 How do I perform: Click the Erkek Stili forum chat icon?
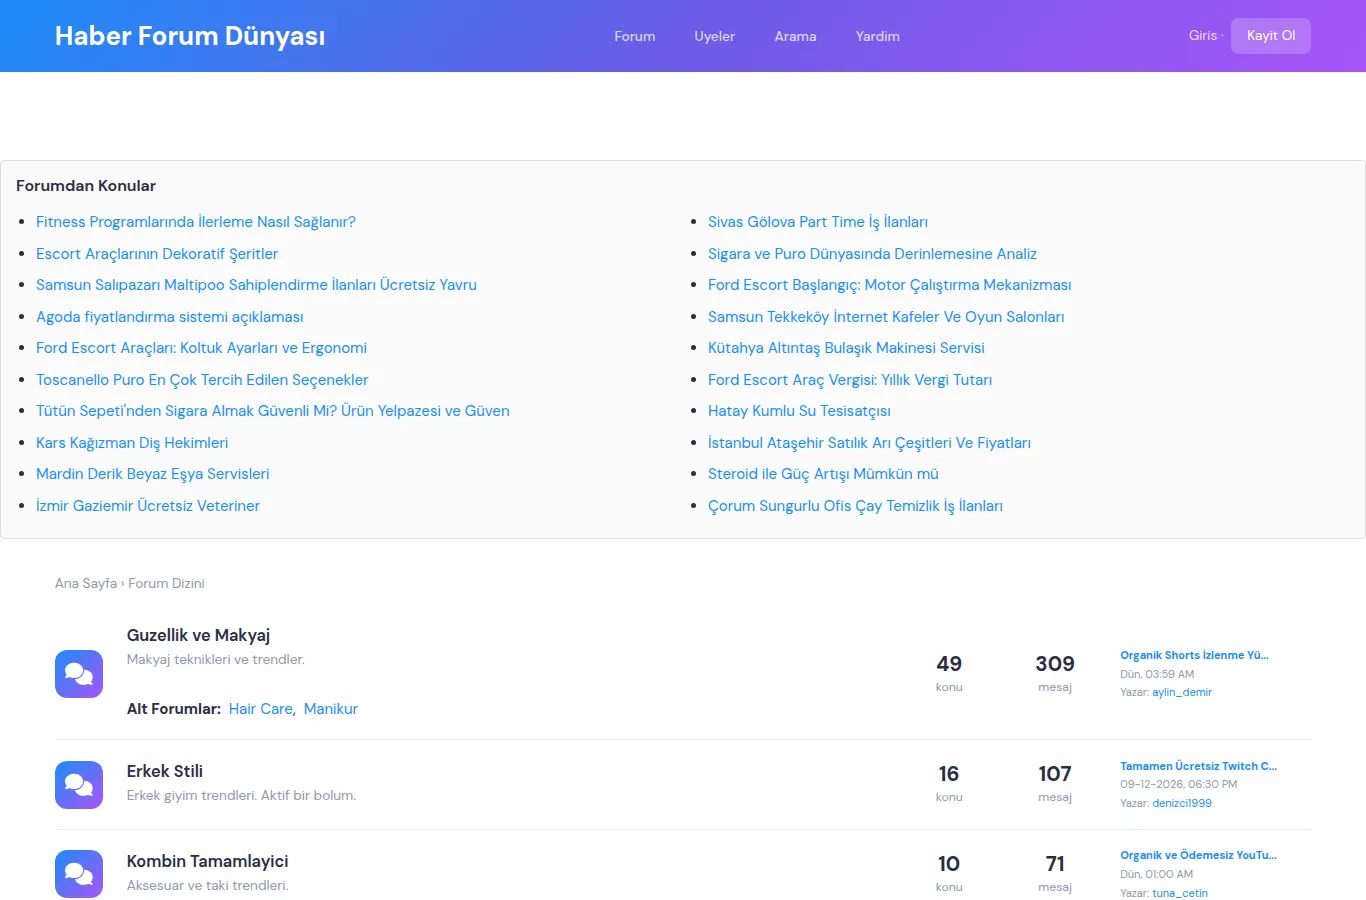point(79,785)
